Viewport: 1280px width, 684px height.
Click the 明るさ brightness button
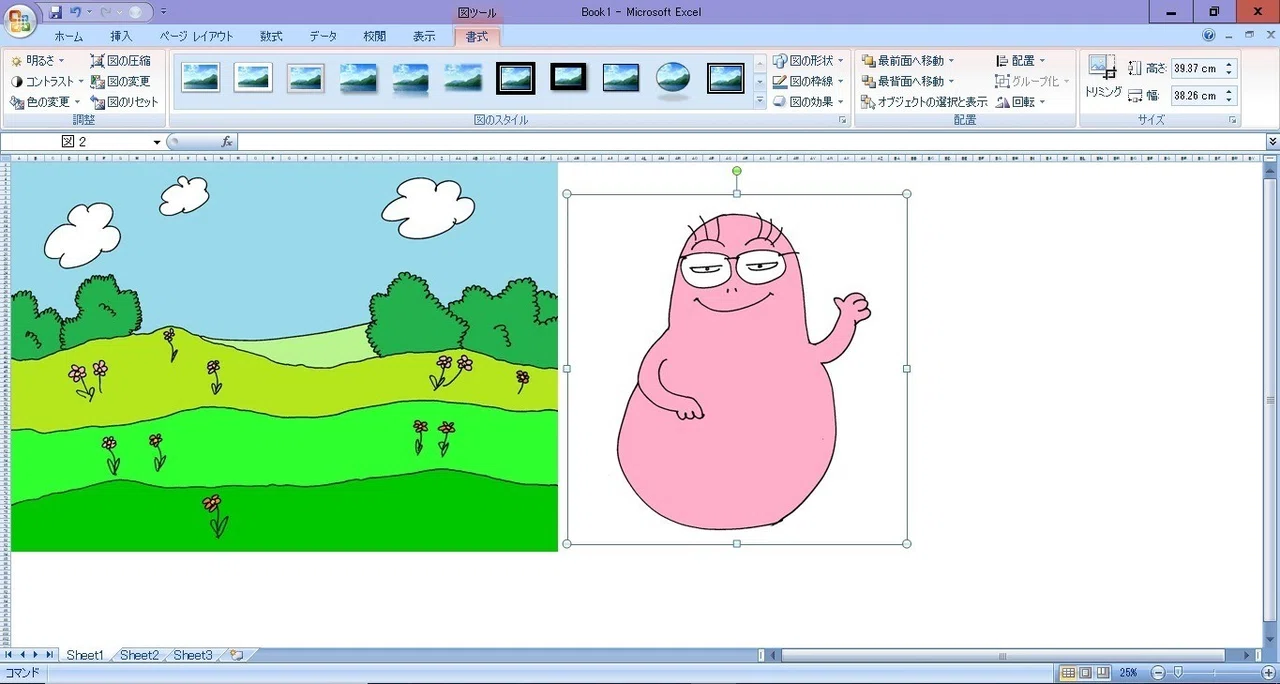[x=38, y=61]
